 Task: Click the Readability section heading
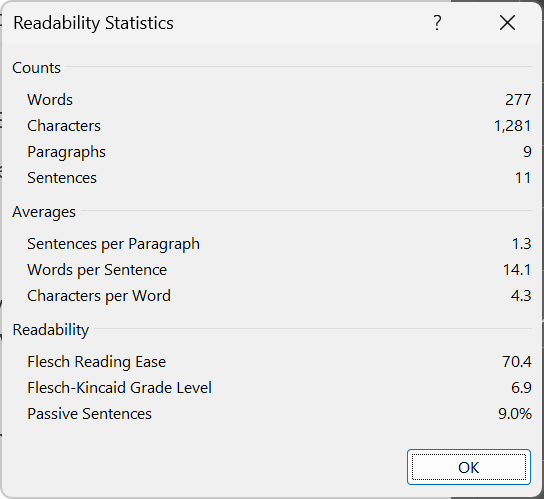point(51,330)
